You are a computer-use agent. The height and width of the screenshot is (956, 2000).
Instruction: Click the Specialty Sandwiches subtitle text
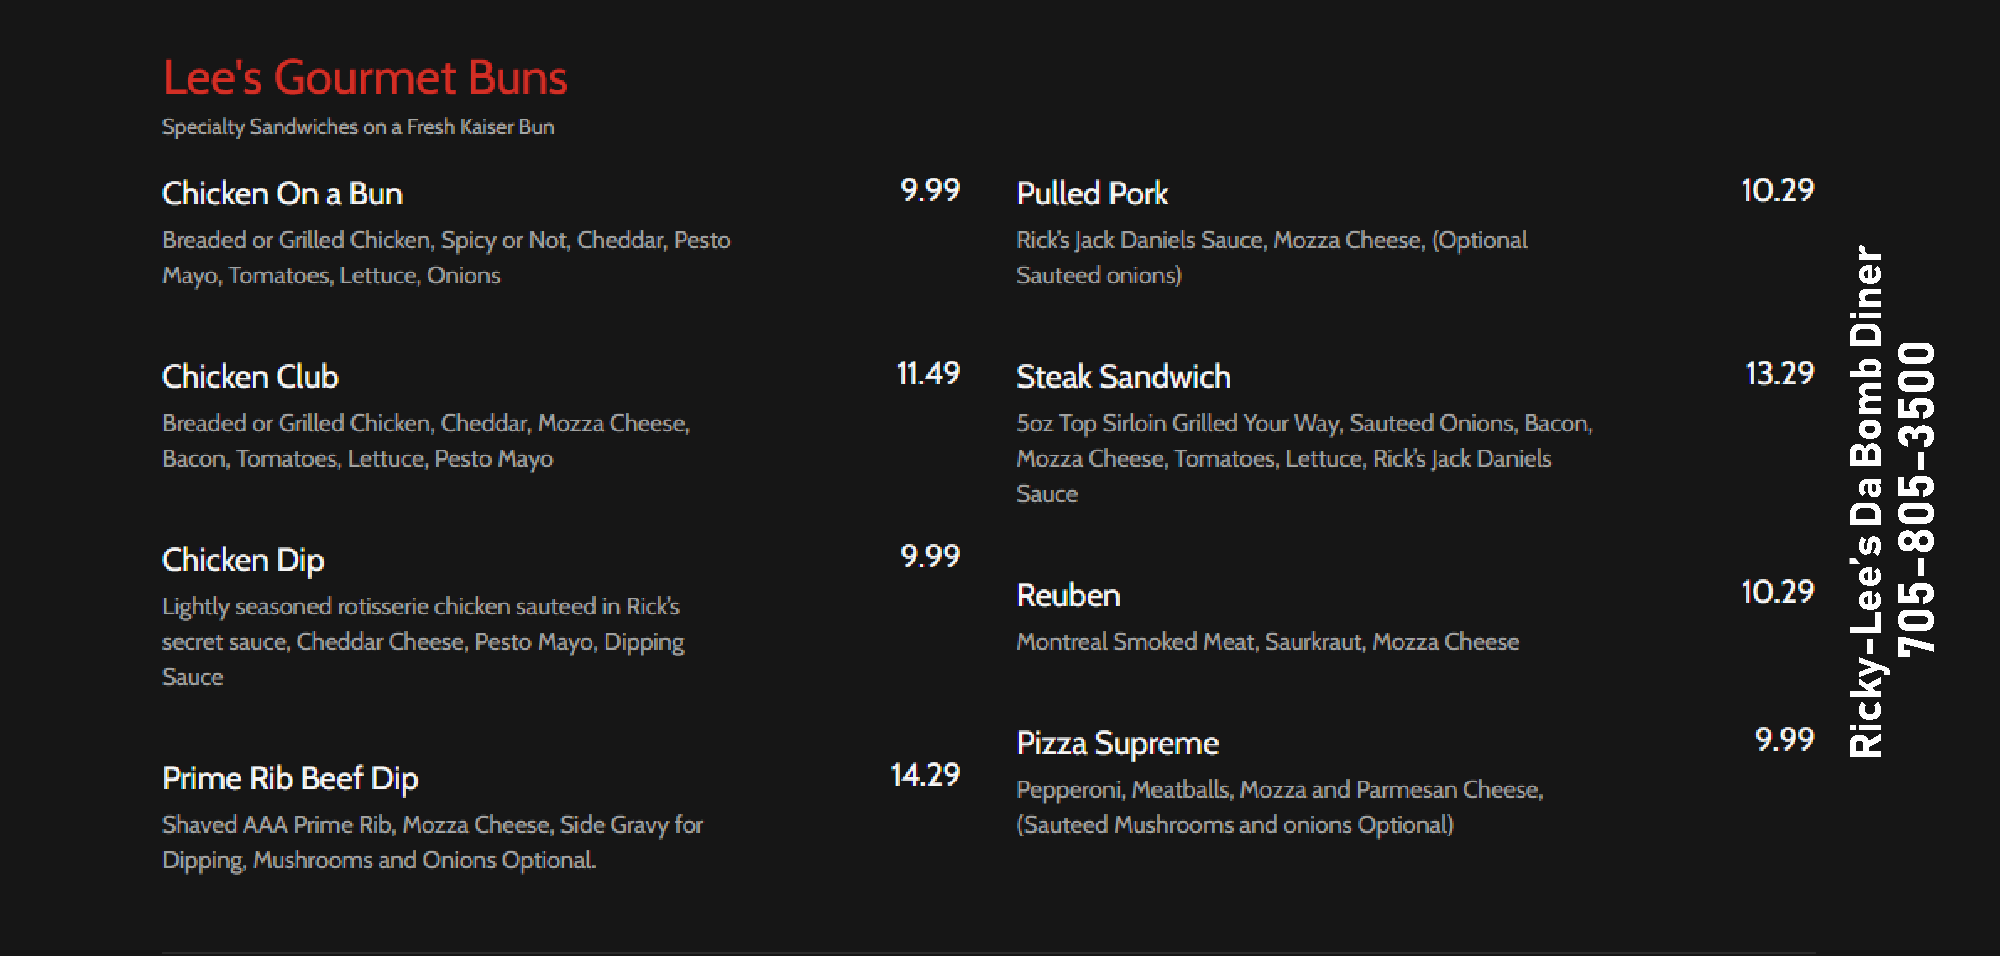[358, 127]
